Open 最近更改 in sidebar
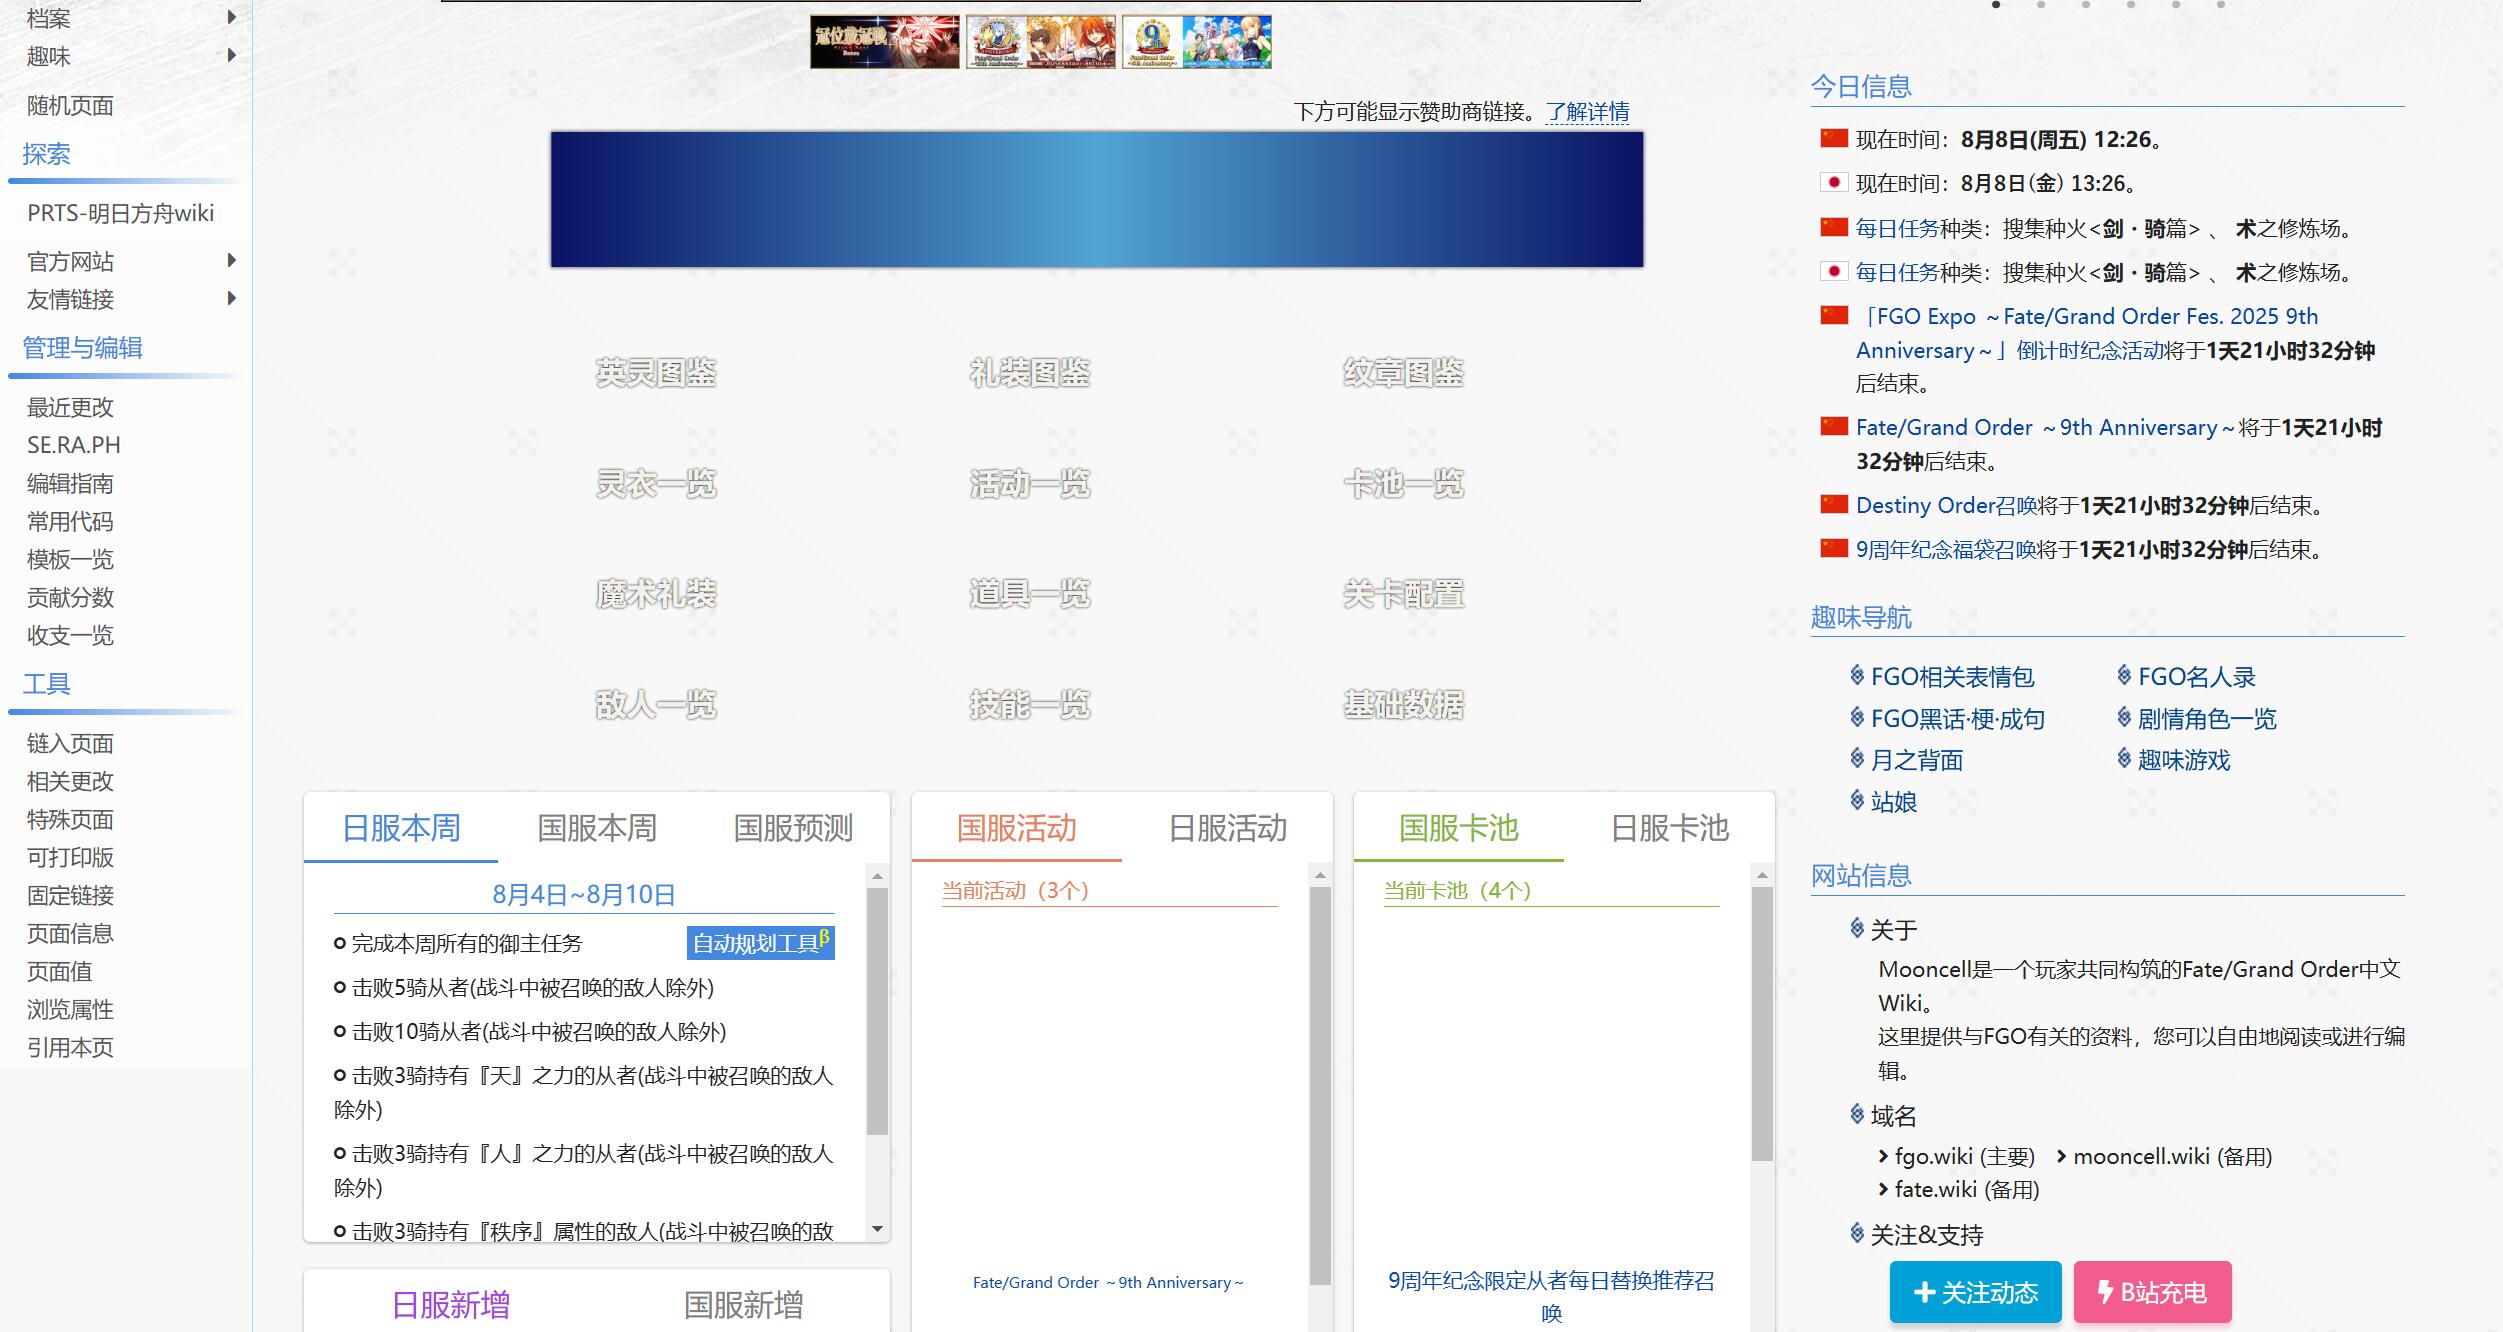Image resolution: width=2503 pixels, height=1332 pixels. point(70,407)
